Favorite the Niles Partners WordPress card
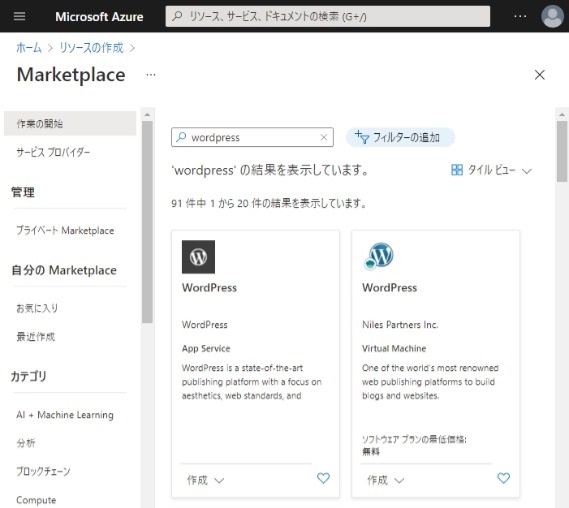 503,478
